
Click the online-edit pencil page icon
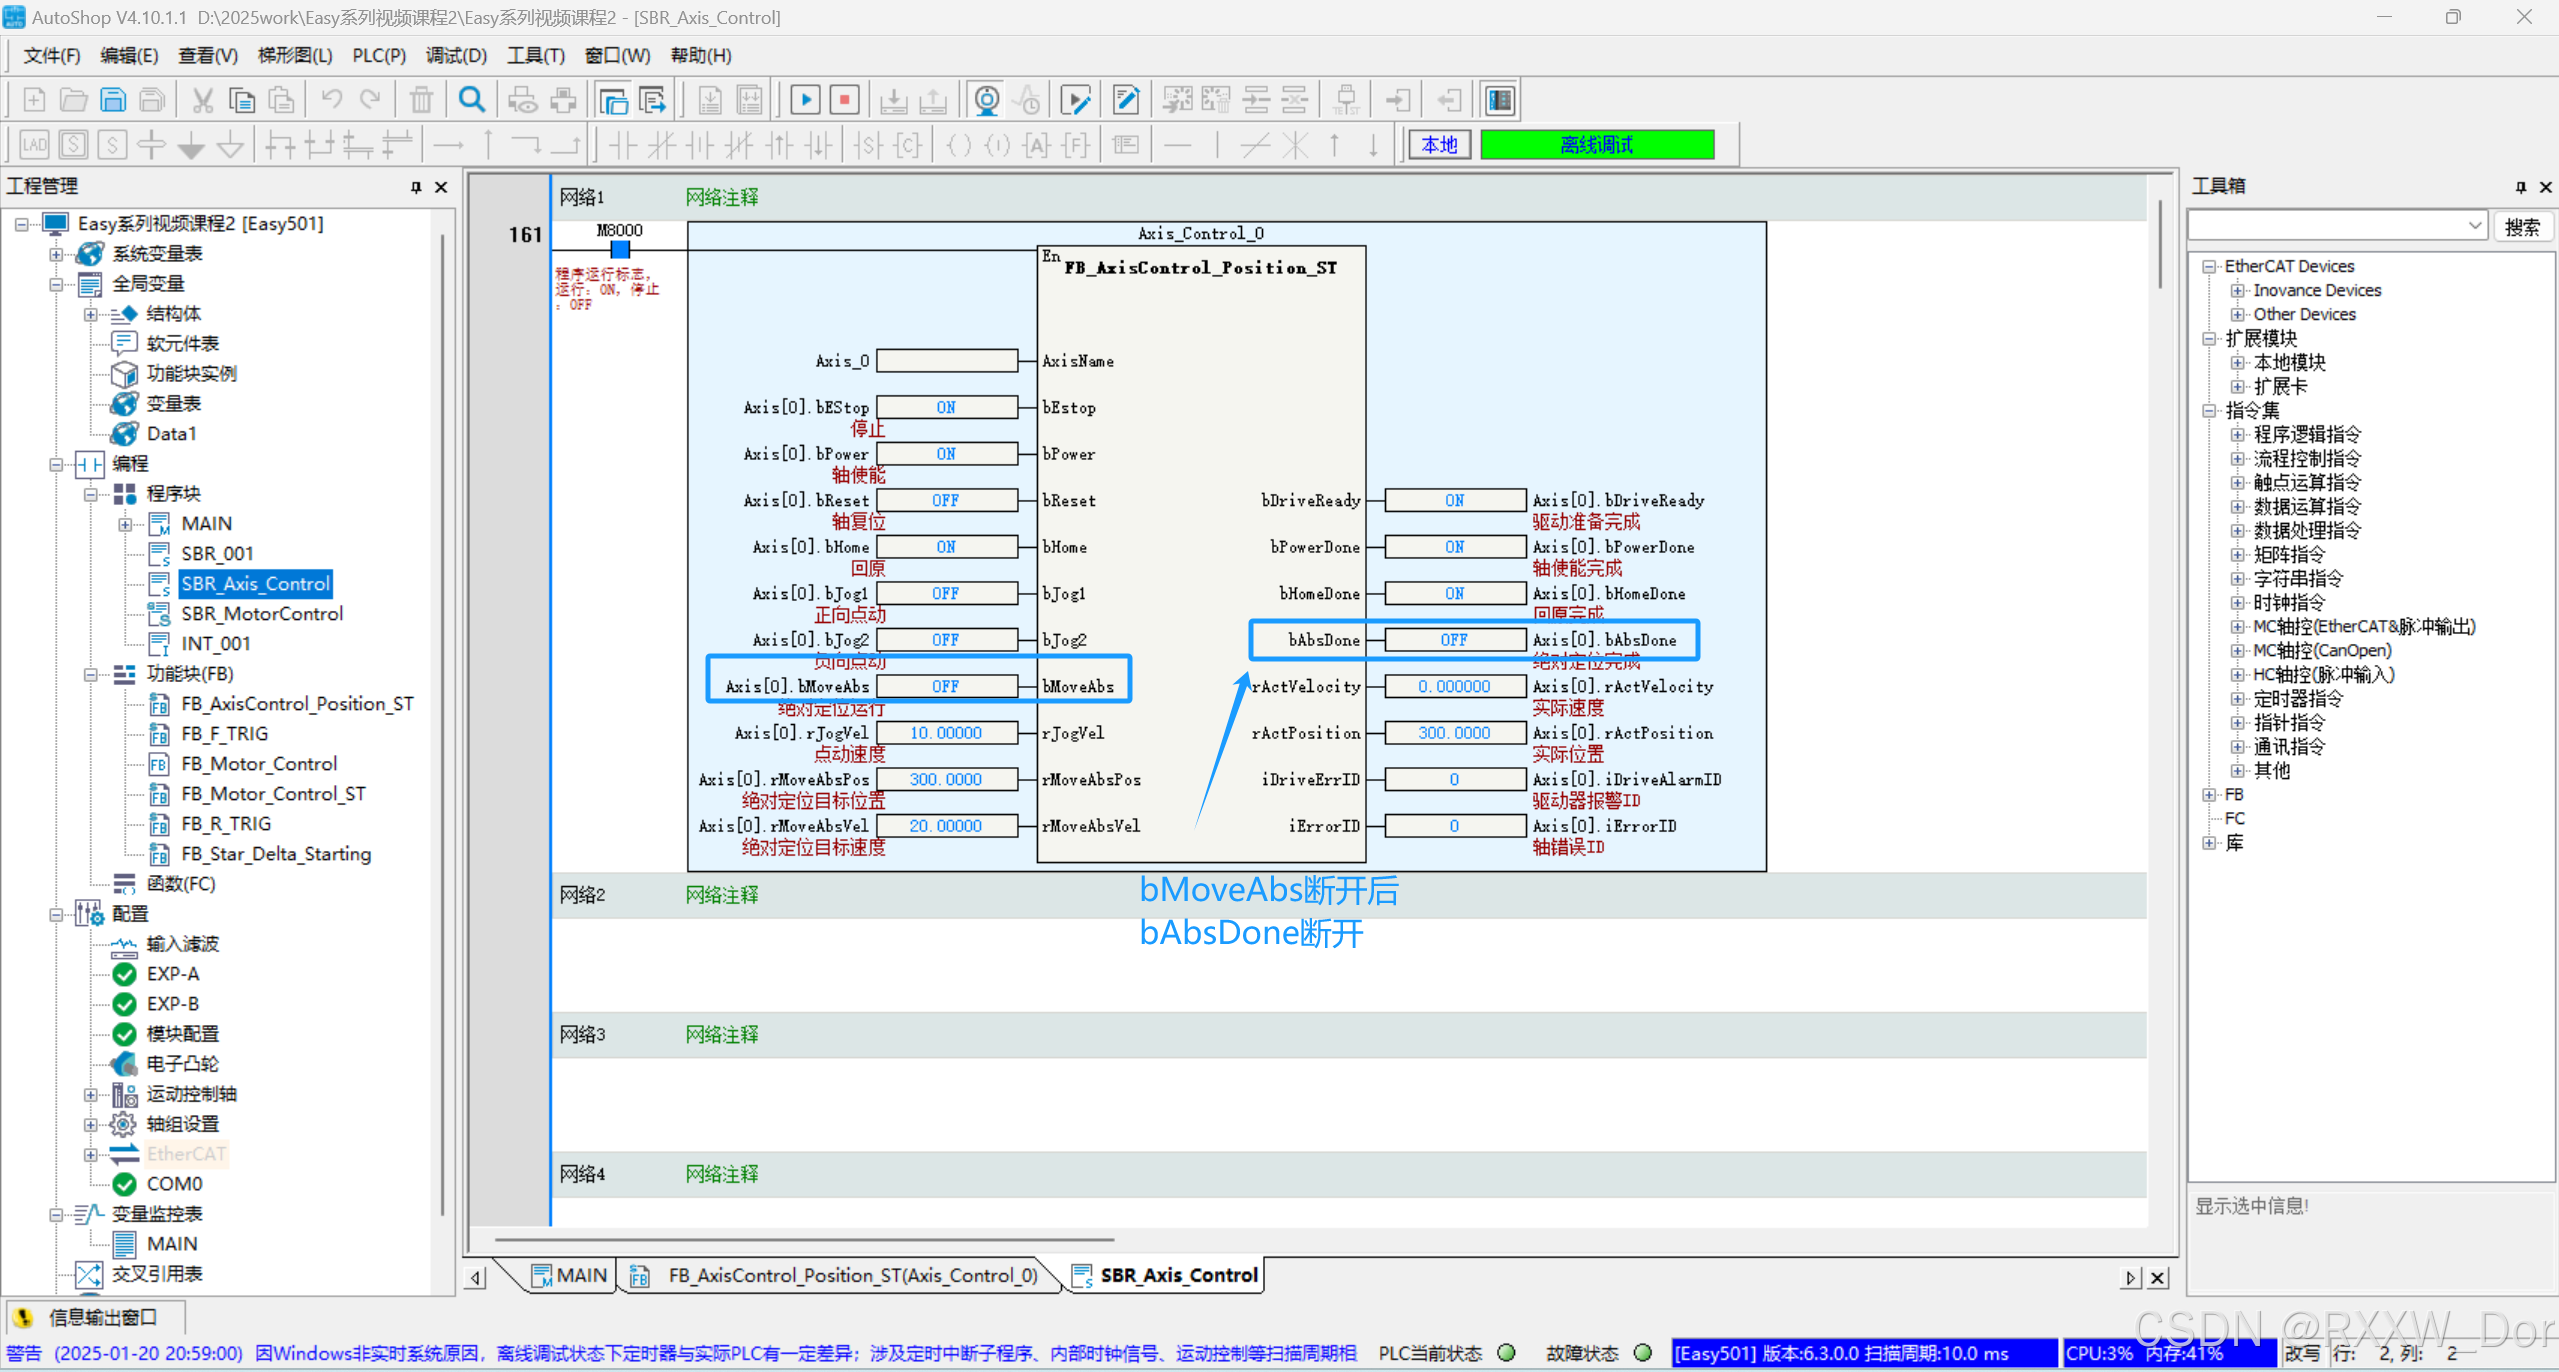[1125, 100]
